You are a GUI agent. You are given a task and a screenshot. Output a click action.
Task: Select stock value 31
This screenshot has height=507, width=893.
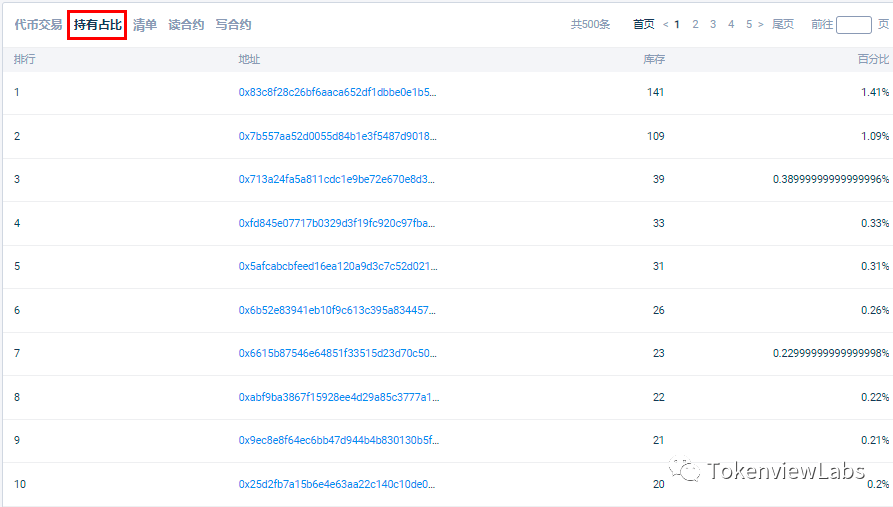coord(658,266)
